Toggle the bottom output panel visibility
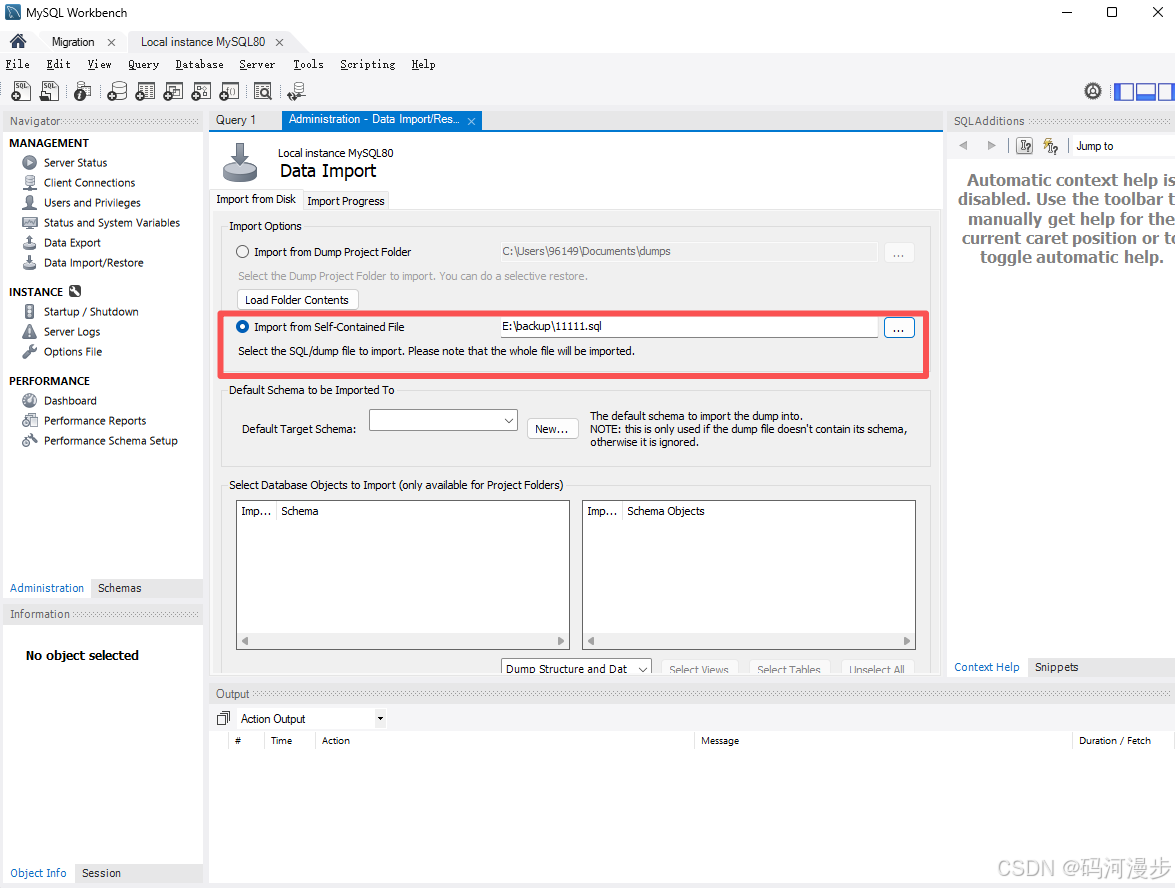This screenshot has height=888, width=1175. [1146, 91]
